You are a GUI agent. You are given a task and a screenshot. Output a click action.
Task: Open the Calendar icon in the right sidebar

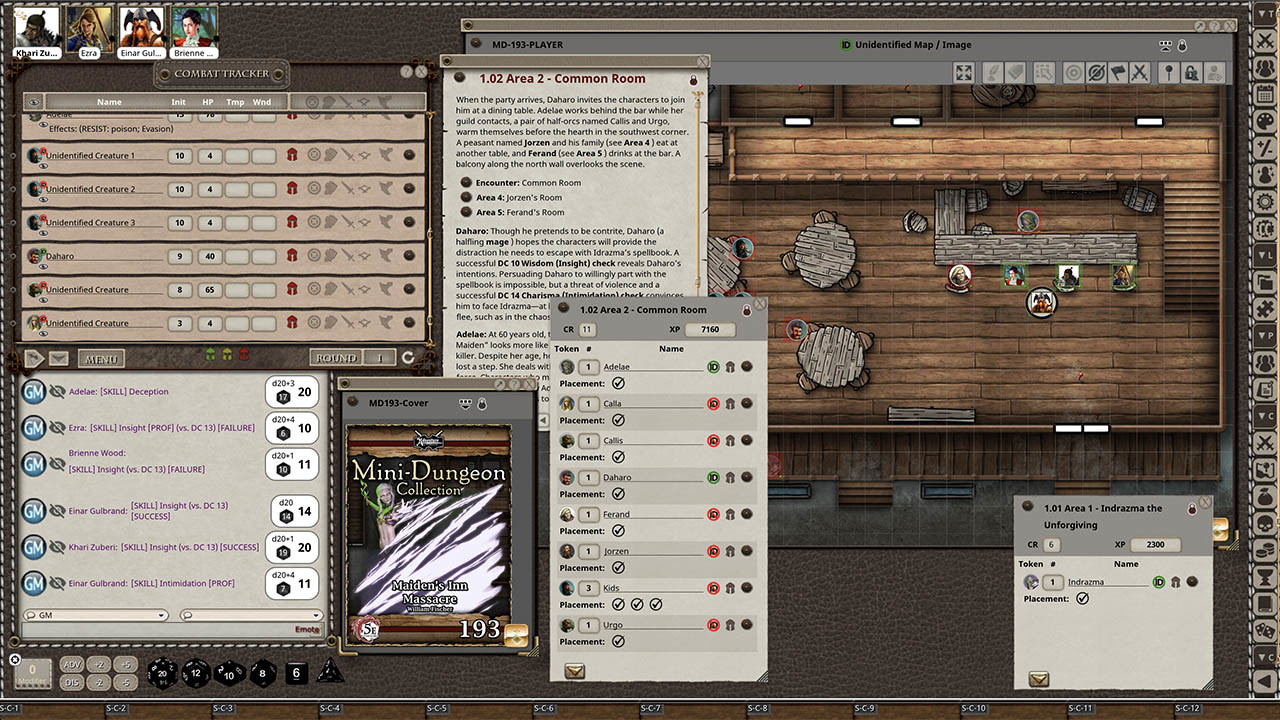tap(1262, 95)
